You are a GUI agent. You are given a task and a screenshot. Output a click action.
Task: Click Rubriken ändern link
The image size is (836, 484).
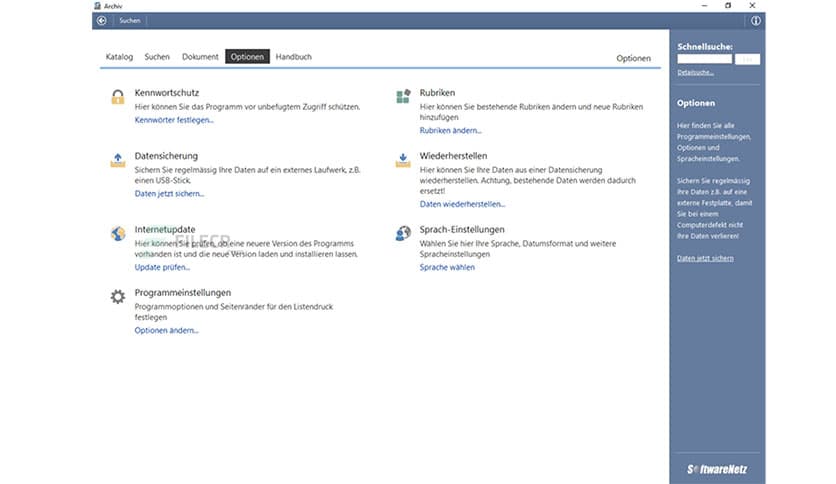point(450,131)
